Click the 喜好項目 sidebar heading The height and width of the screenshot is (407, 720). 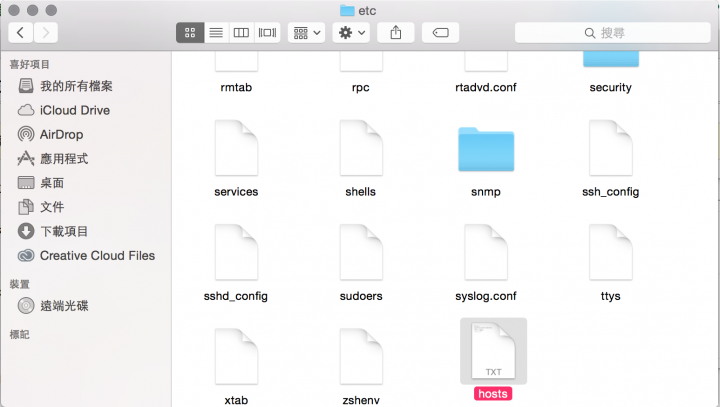click(29, 64)
